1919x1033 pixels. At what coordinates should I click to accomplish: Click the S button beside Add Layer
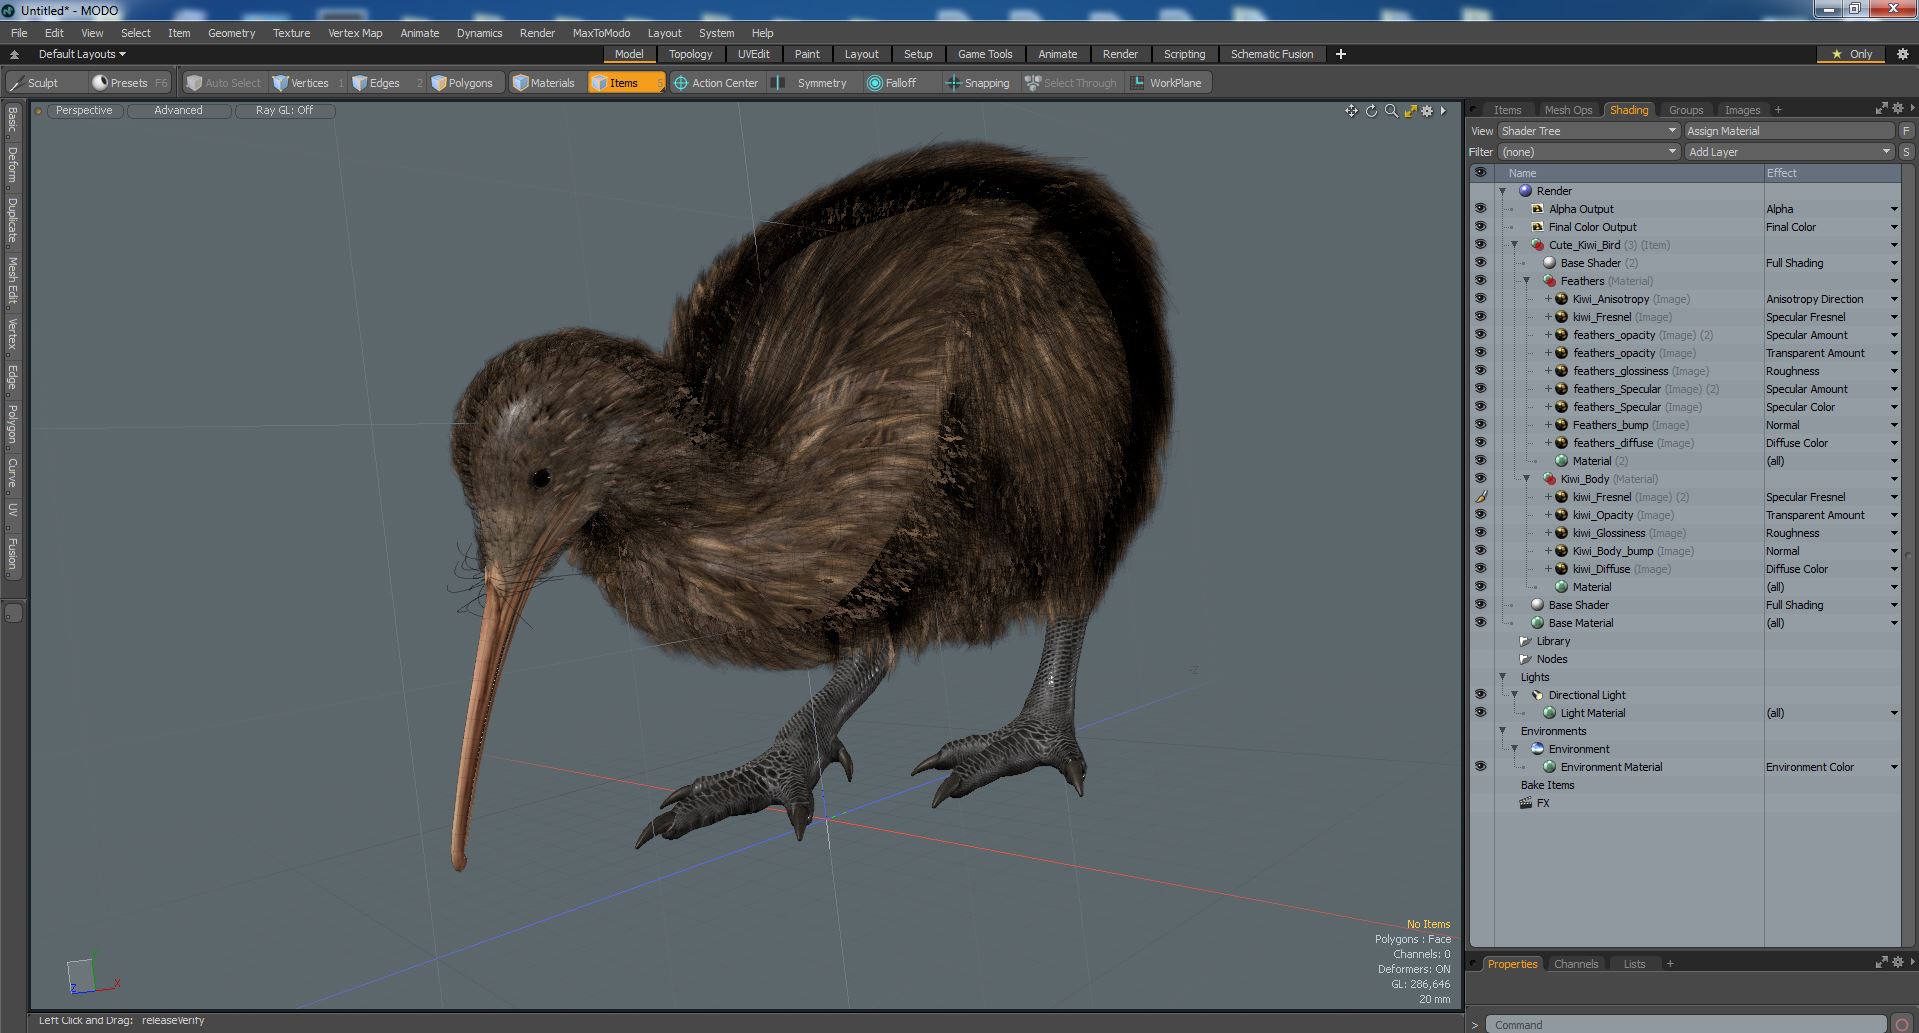coord(1906,152)
